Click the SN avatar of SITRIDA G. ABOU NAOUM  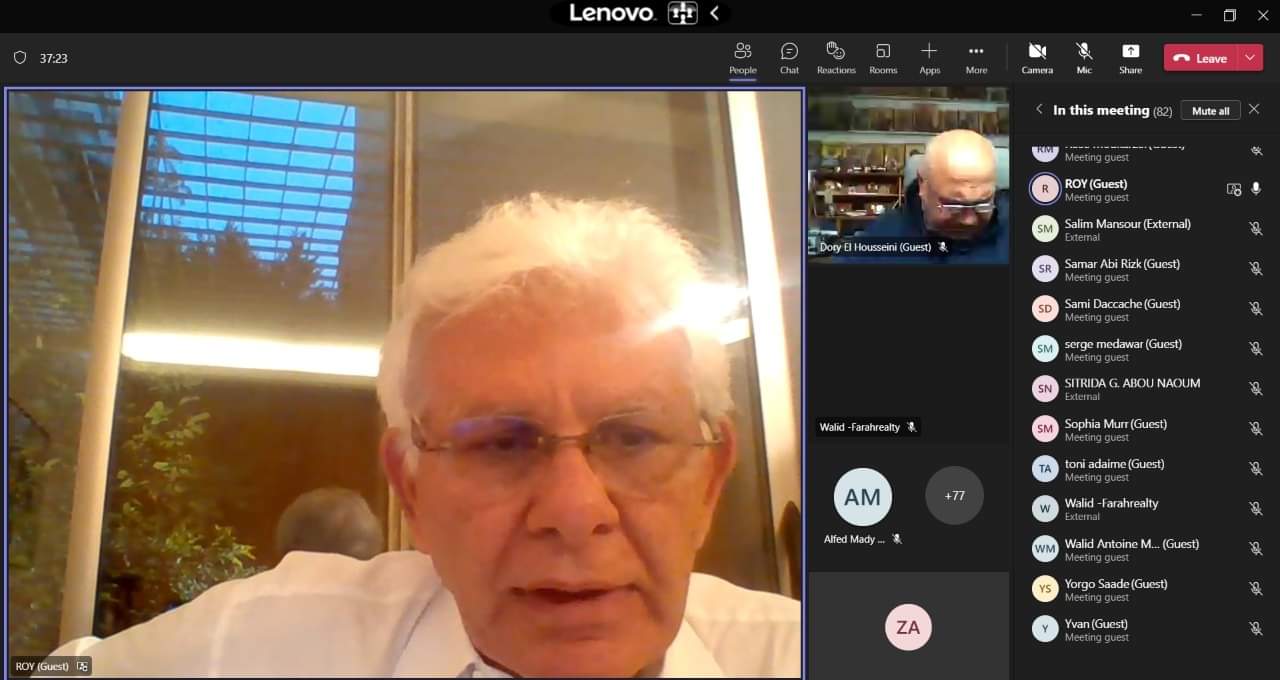click(1045, 389)
